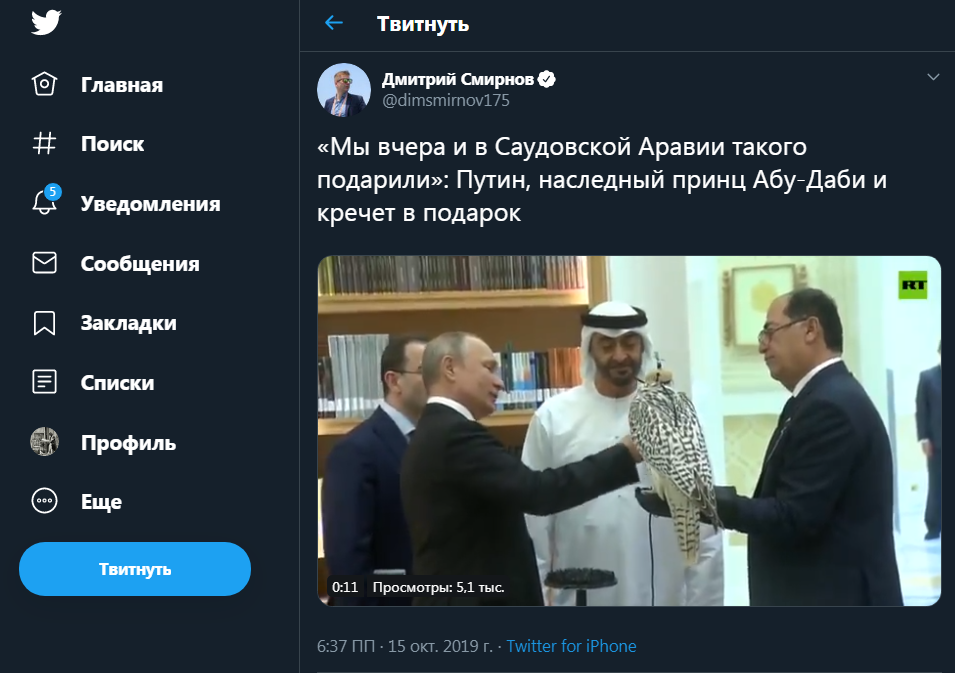Click the Twitter bird logo
The image size is (955, 673).
point(46,24)
